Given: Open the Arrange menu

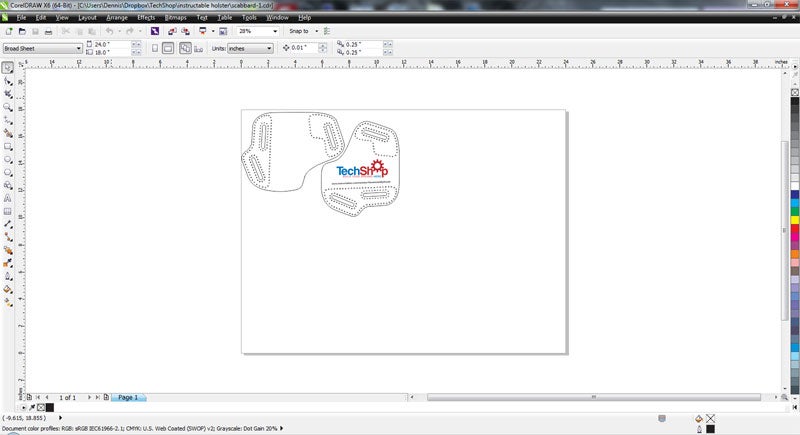Looking at the screenshot, I should coord(116,17).
